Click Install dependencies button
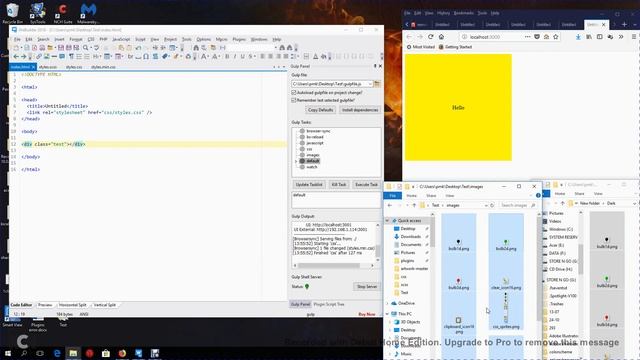 coord(360,110)
